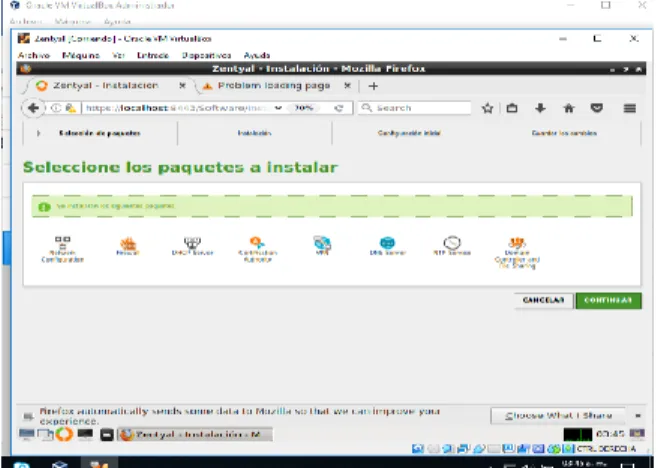Click the Firefox Search input field
The height and width of the screenshot is (468, 658).
click(x=415, y=108)
